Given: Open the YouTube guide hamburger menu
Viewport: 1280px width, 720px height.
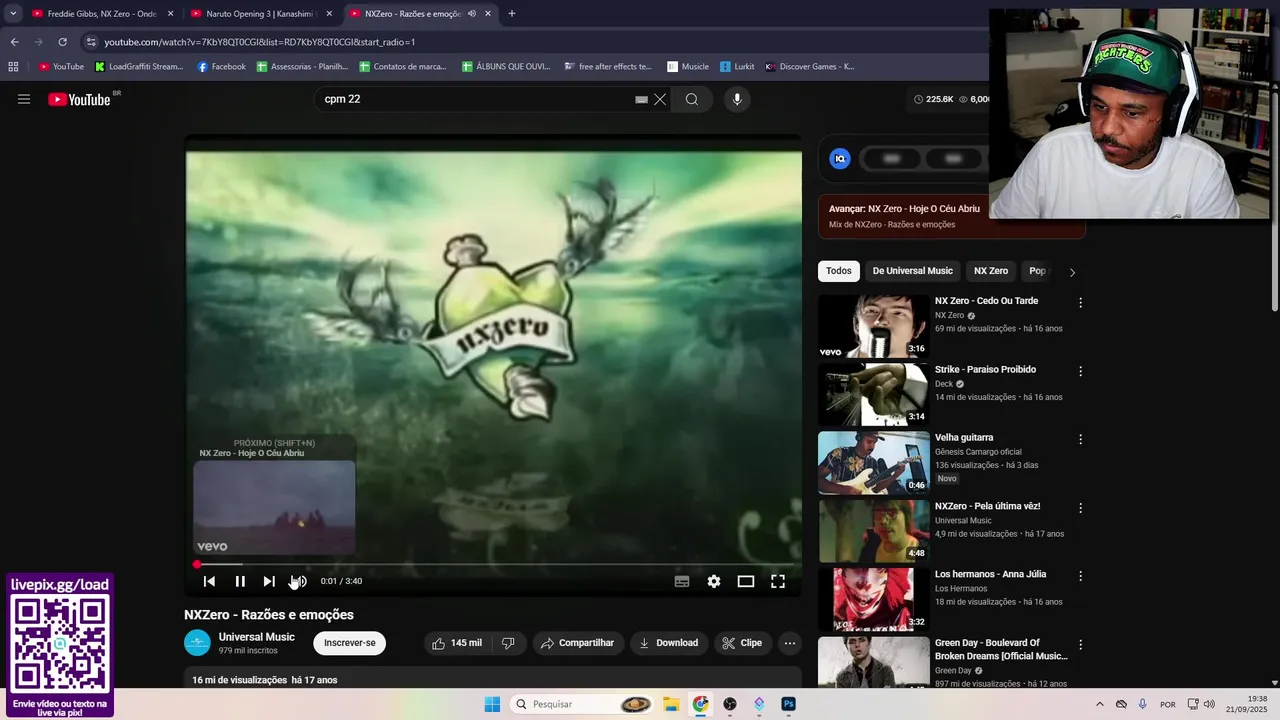Looking at the screenshot, I should [x=24, y=99].
